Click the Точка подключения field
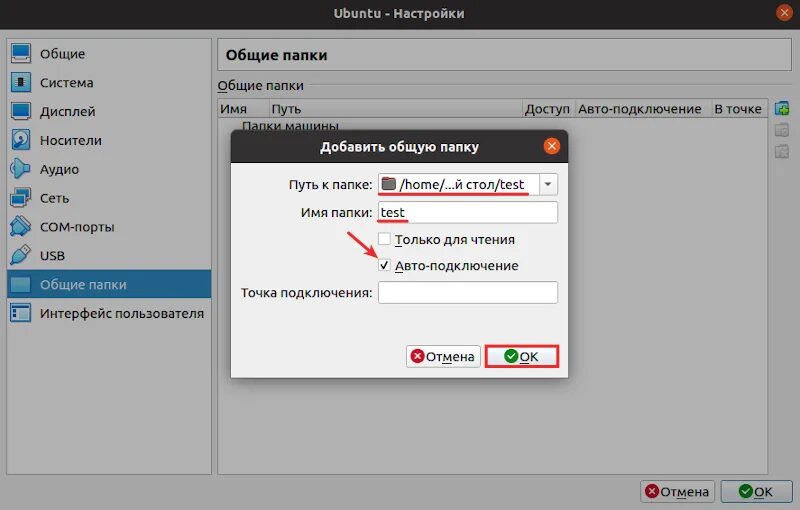The height and width of the screenshot is (510, 800). tap(468, 292)
